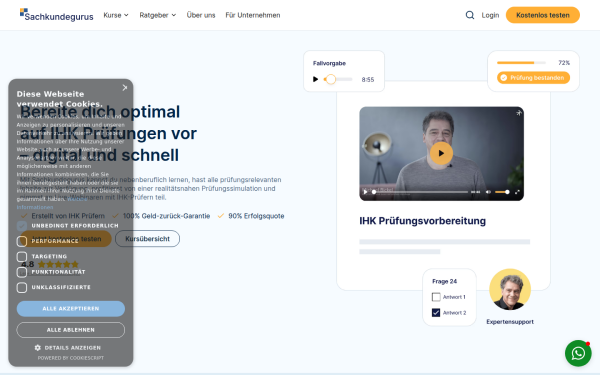Click the gear icon next to Details anzeigen
The image size is (600, 375).
tap(38, 347)
